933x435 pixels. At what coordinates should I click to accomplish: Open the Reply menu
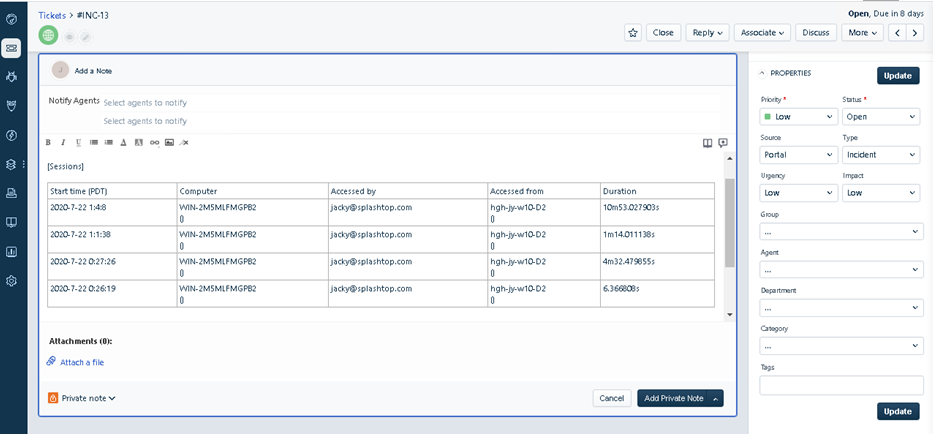point(707,33)
